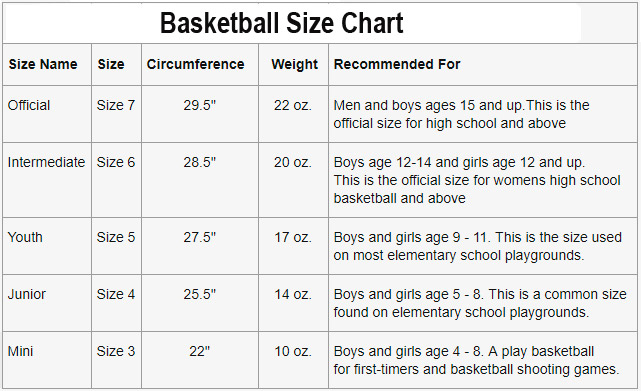Viewport: 641px width, 391px height.
Task: Select the Mini size name cell
Action: point(20,351)
